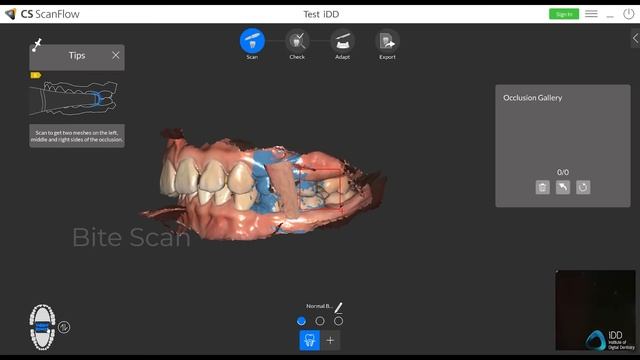Delete the occlusion in gallery
This screenshot has width=640, height=360.
542,187
